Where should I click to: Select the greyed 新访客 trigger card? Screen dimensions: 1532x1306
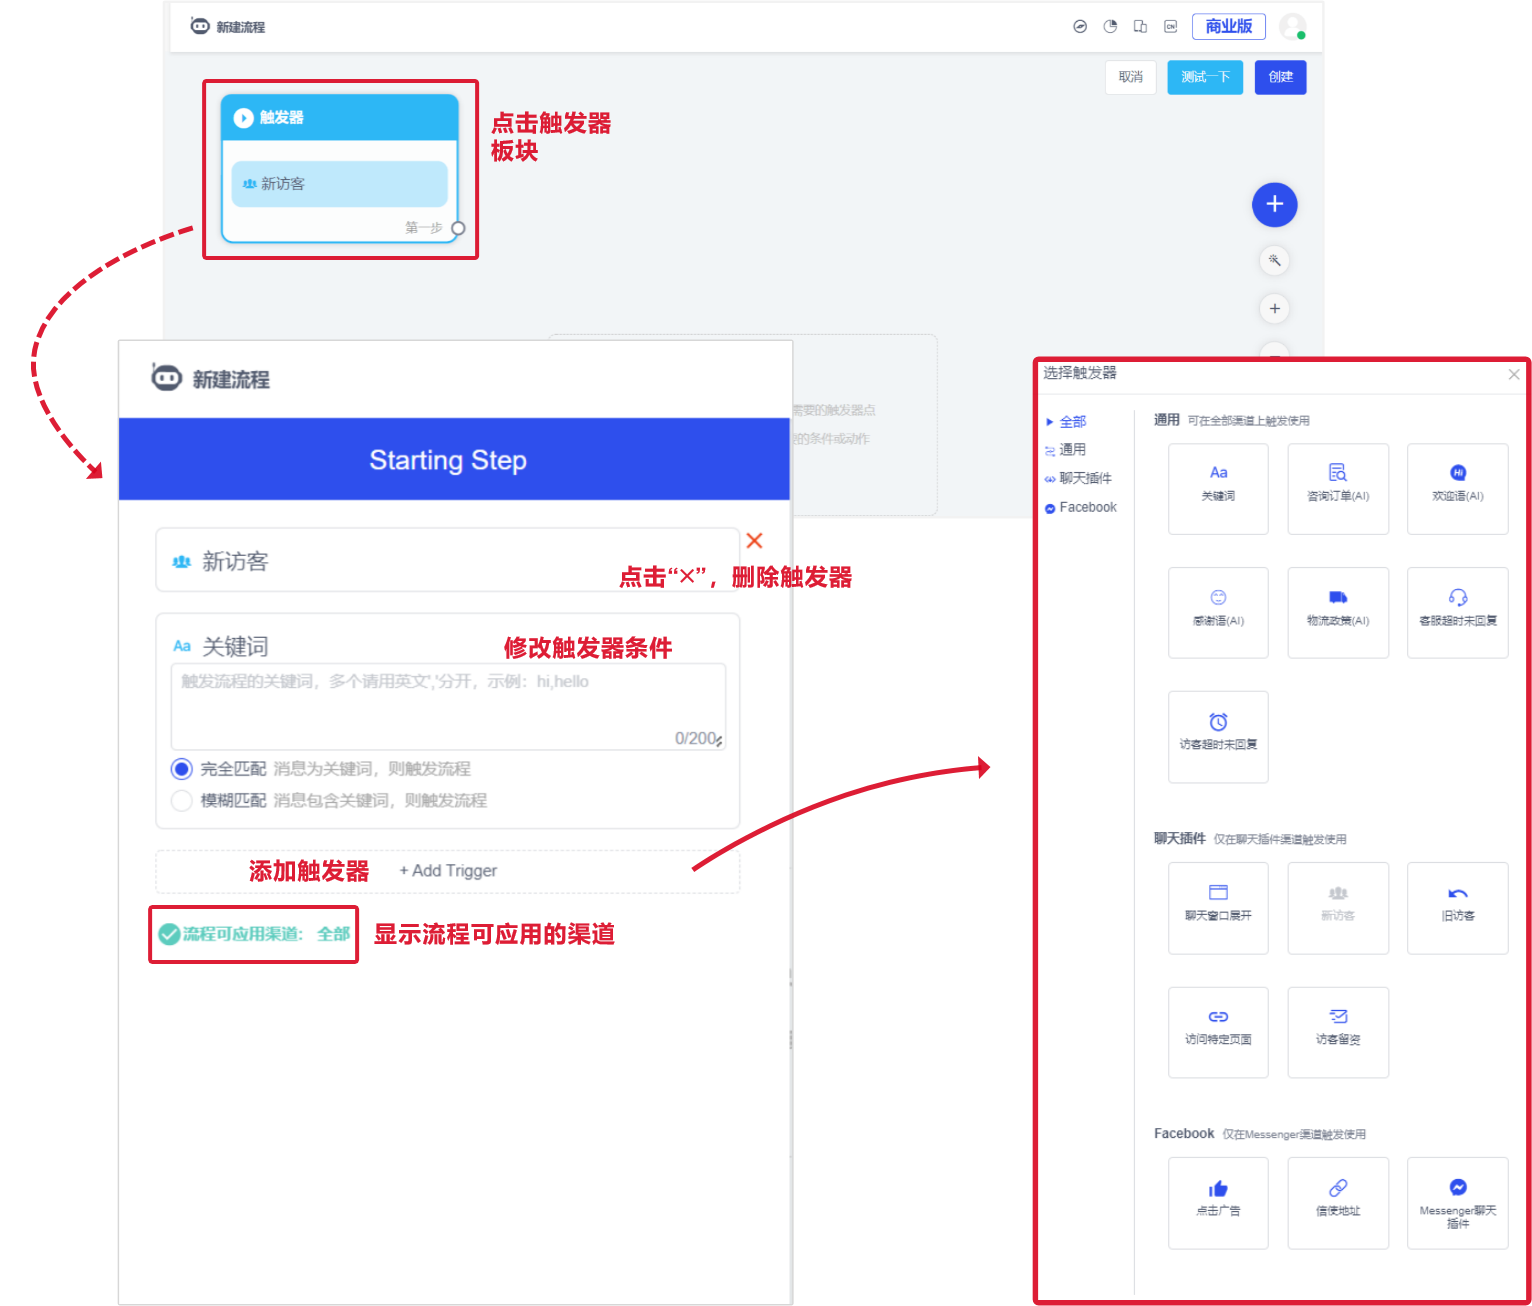coord(1338,908)
